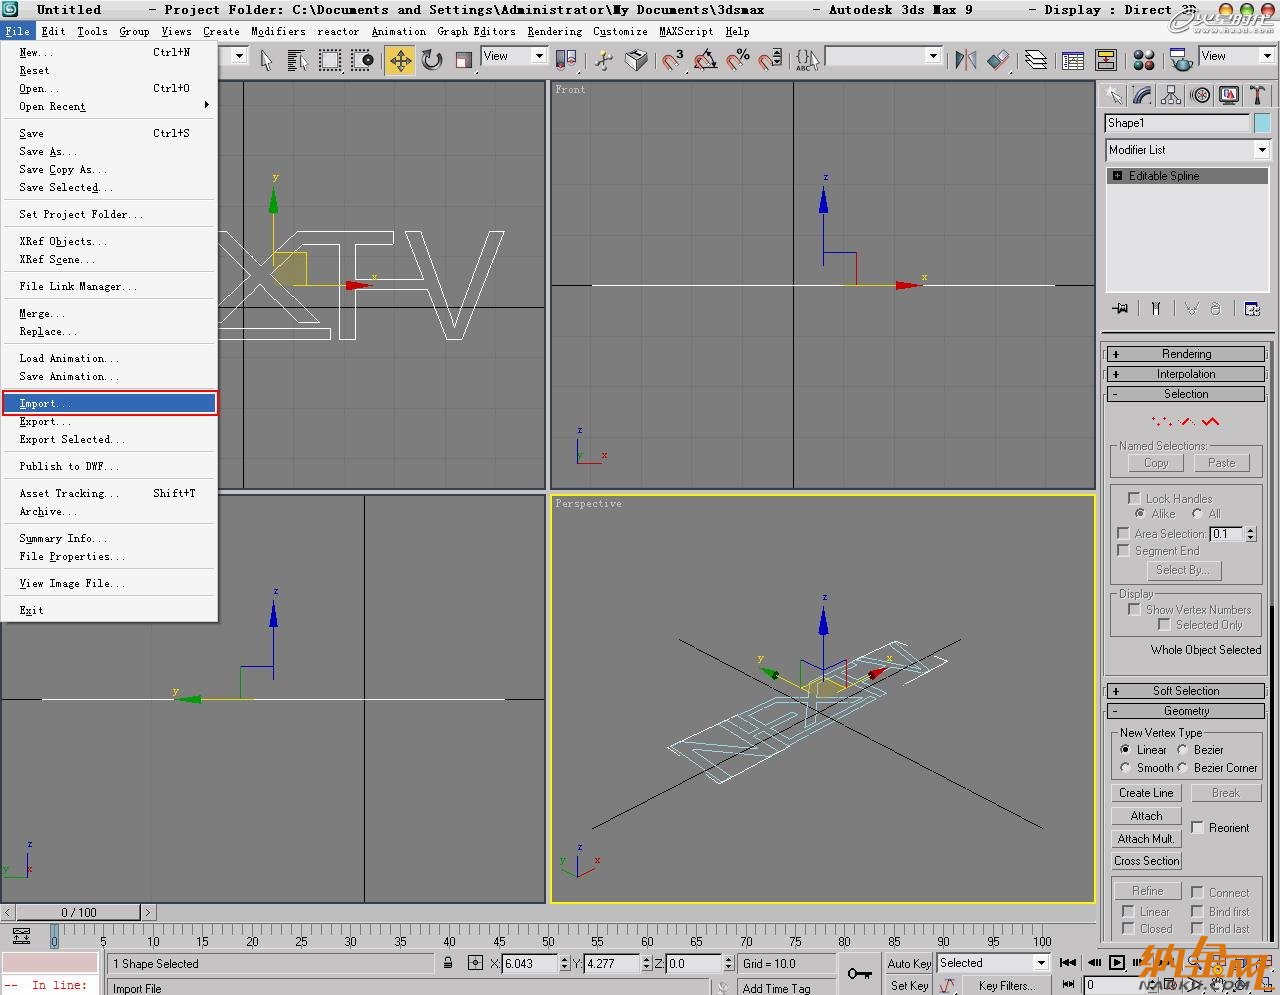Click the Key Filters button
Image resolution: width=1280 pixels, height=995 pixels.
click(1006, 985)
